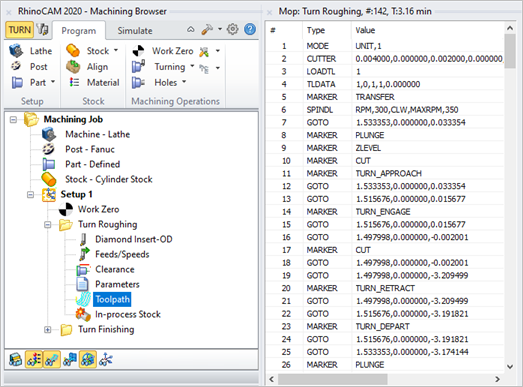Expand the Turn Finishing operation
This screenshot has height=387, width=523.
coord(48,330)
